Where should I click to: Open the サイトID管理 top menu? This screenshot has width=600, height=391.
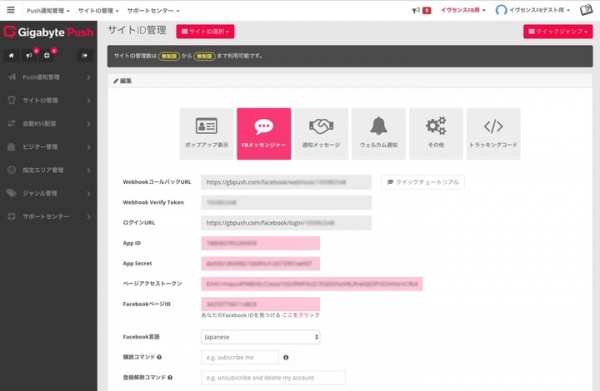[x=98, y=11]
